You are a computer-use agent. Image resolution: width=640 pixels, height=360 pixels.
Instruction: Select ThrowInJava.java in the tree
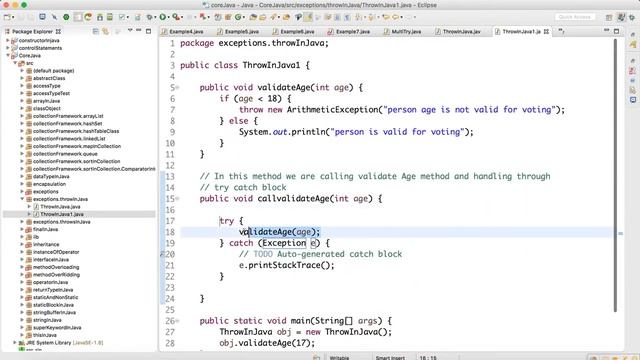[60, 207]
